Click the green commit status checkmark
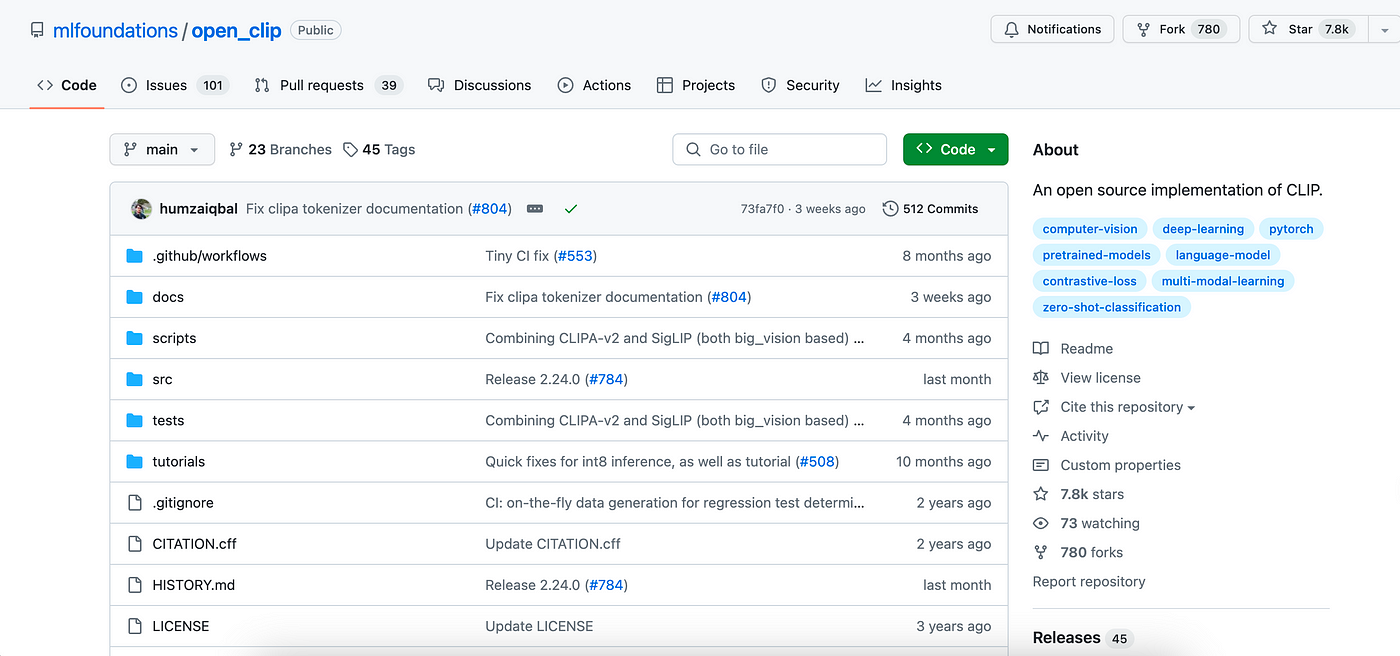This screenshot has height=656, width=1400. click(x=571, y=209)
